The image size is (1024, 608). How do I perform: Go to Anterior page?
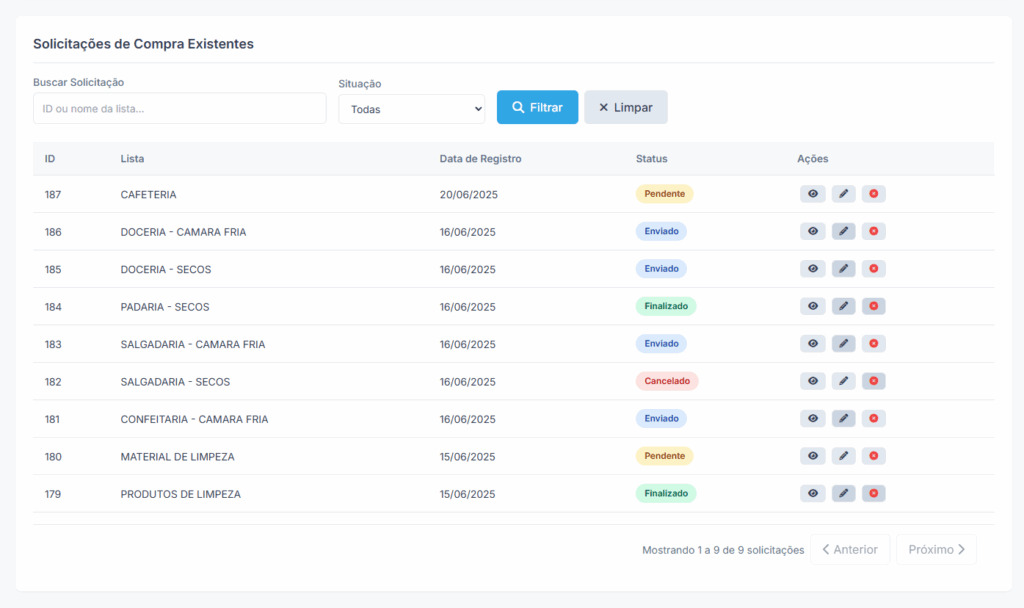coord(850,549)
